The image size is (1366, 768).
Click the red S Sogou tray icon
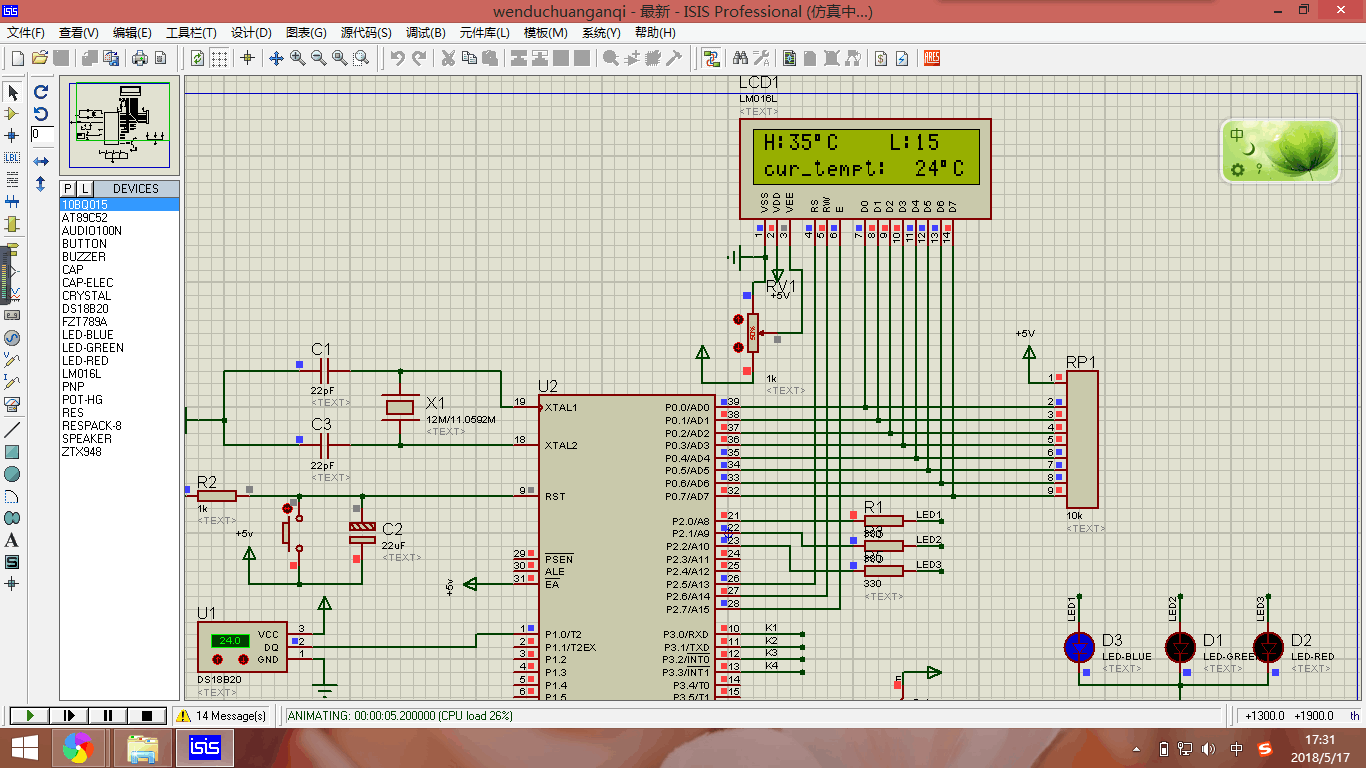pos(1263,749)
